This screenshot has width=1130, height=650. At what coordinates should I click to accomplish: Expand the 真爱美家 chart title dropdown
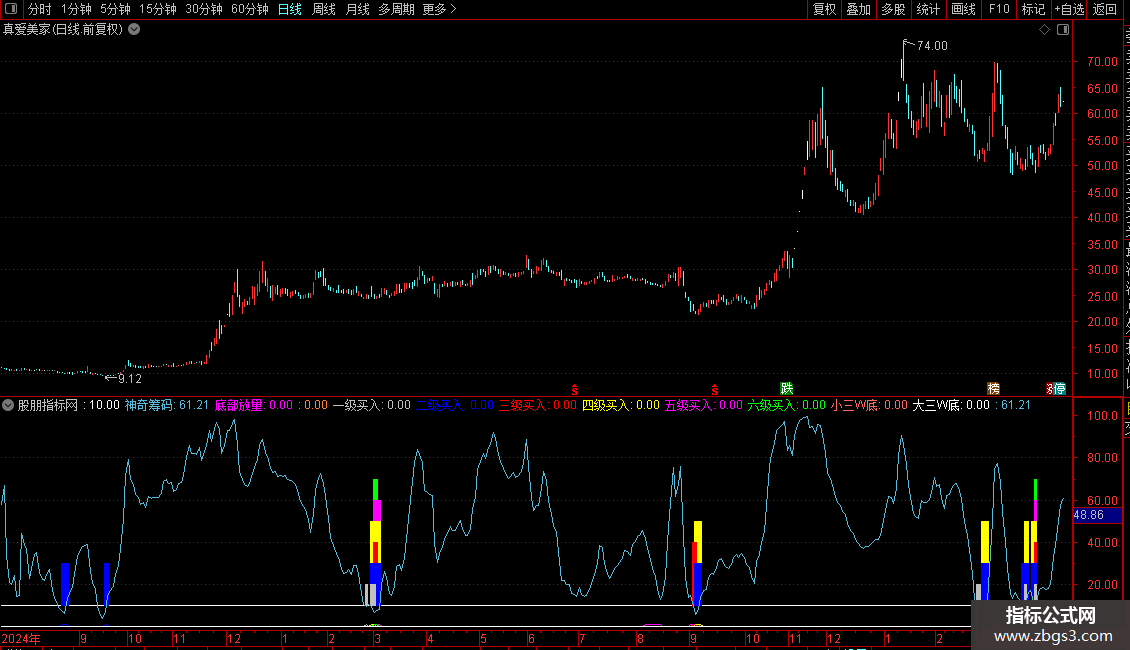pos(134,30)
